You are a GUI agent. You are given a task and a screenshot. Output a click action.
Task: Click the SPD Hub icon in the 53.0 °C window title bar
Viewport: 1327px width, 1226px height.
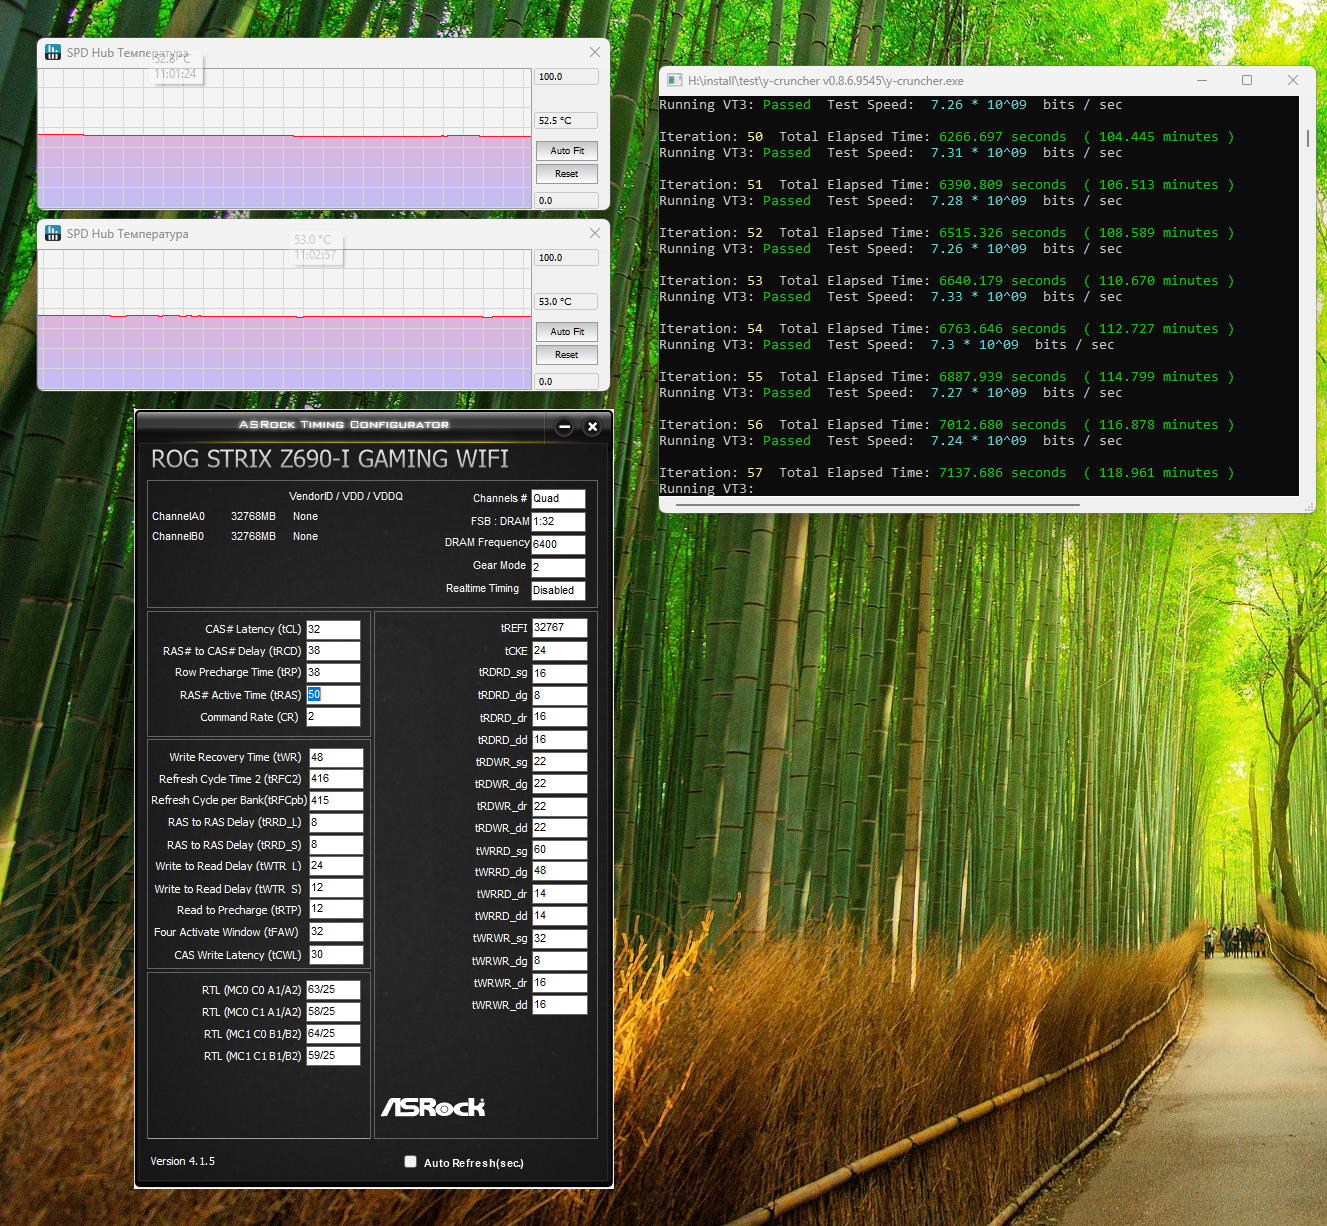point(53,233)
